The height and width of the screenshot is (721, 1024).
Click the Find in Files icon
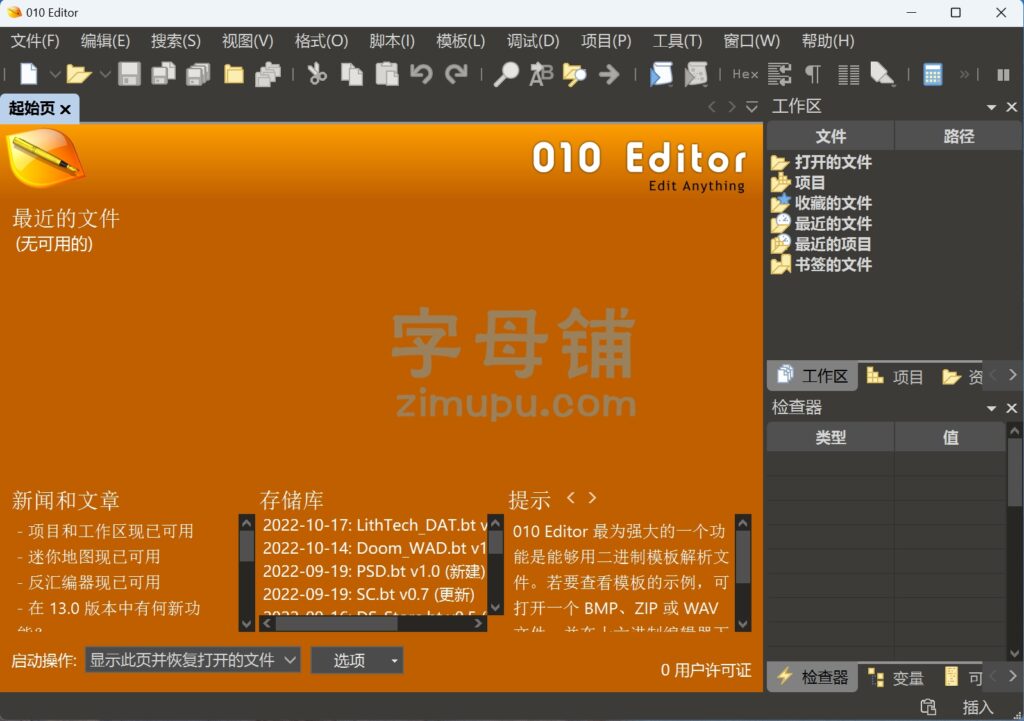click(575, 74)
